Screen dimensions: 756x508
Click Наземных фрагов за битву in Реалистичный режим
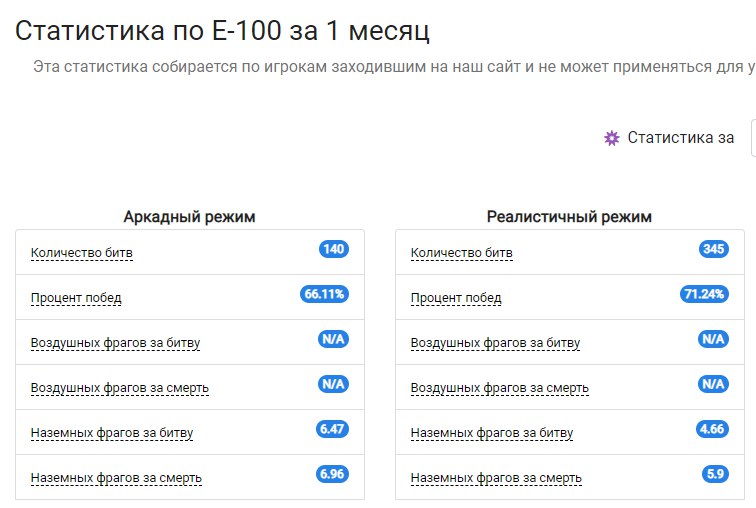[x=492, y=433]
